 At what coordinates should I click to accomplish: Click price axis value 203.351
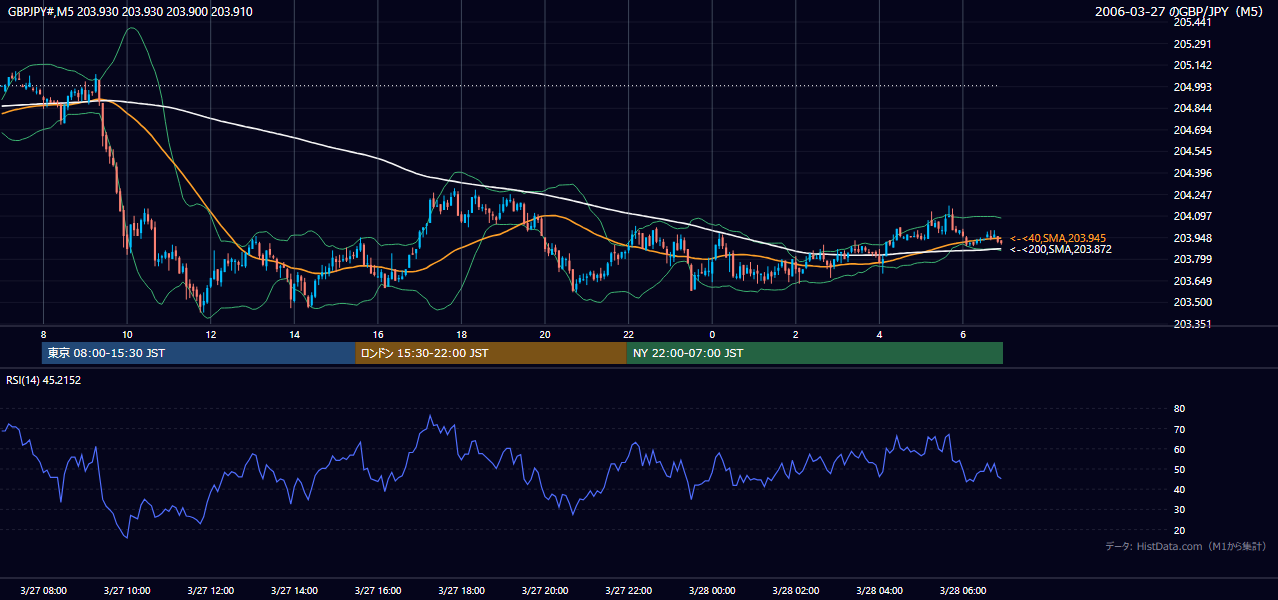[x=1191, y=324]
